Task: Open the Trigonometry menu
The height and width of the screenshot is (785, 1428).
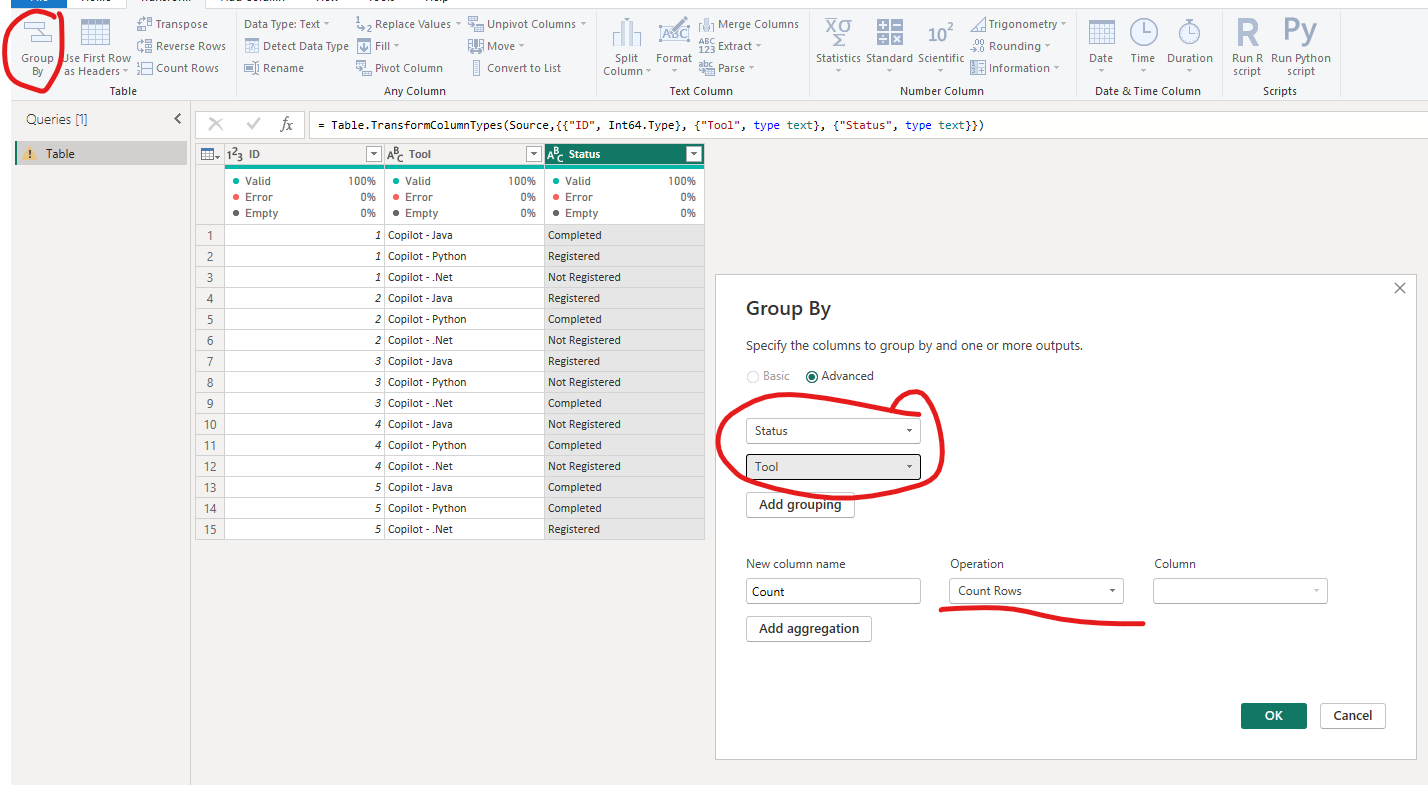Action: [1019, 24]
